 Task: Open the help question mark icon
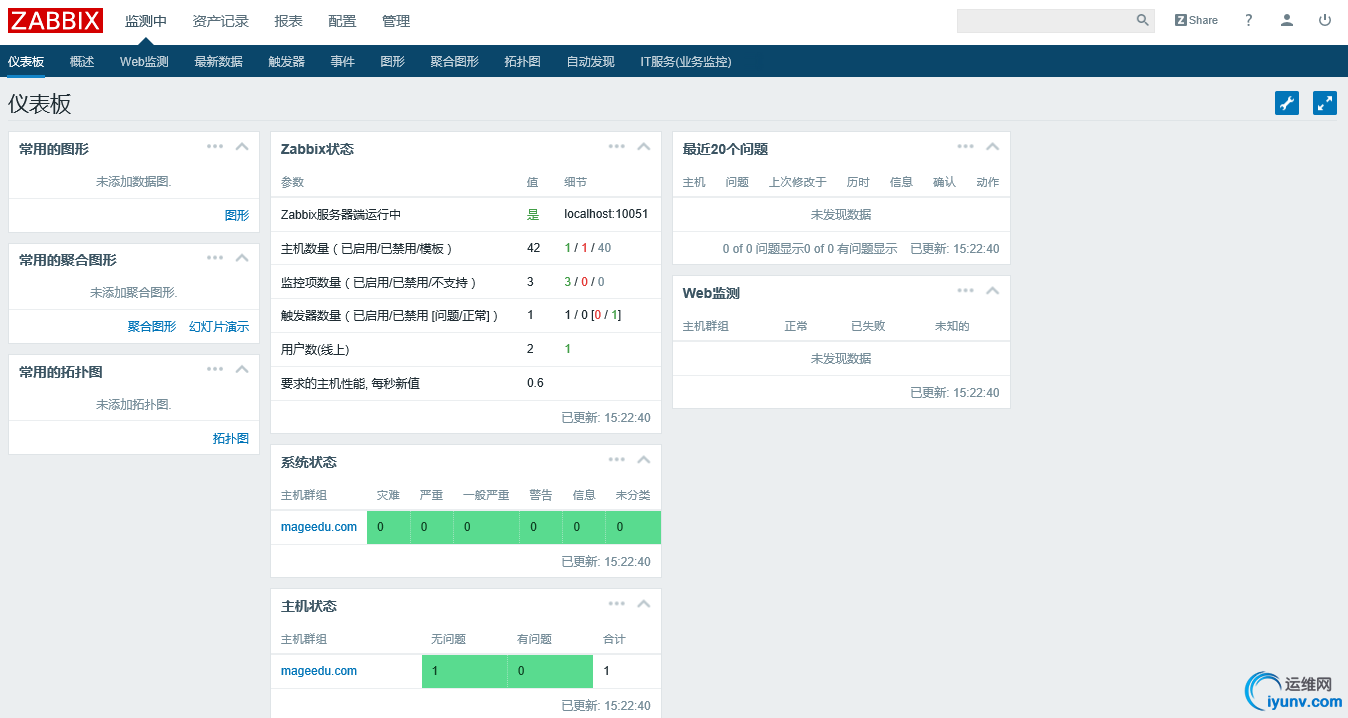(1249, 20)
